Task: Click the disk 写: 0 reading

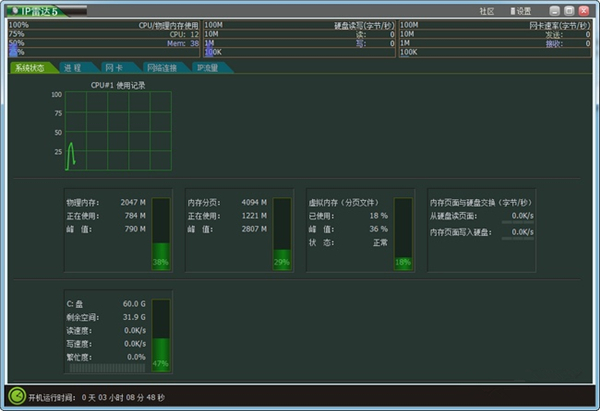Action: (x=375, y=44)
